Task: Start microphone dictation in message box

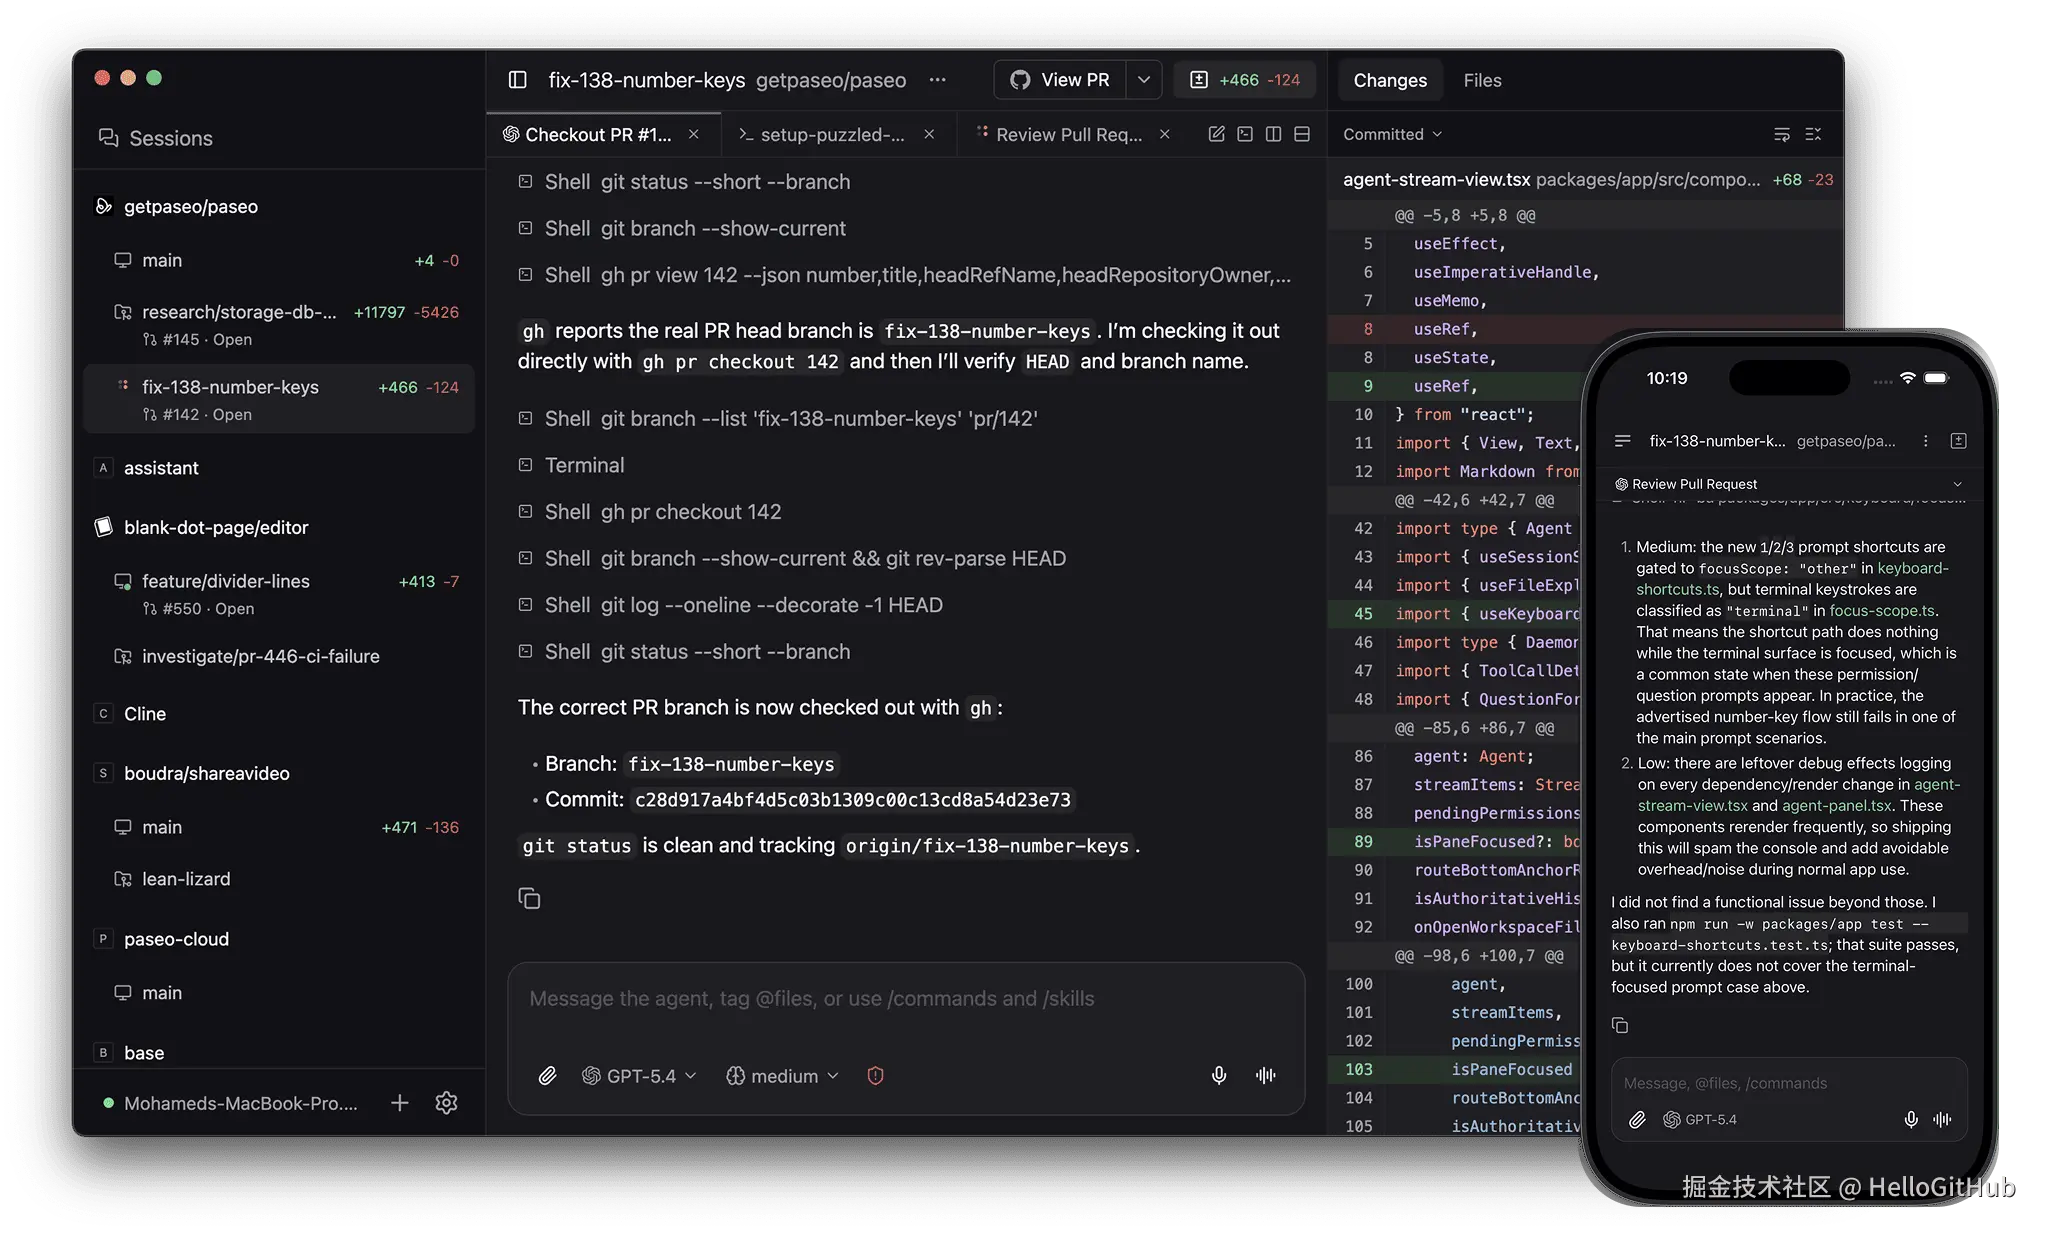Action: pos(1218,1076)
